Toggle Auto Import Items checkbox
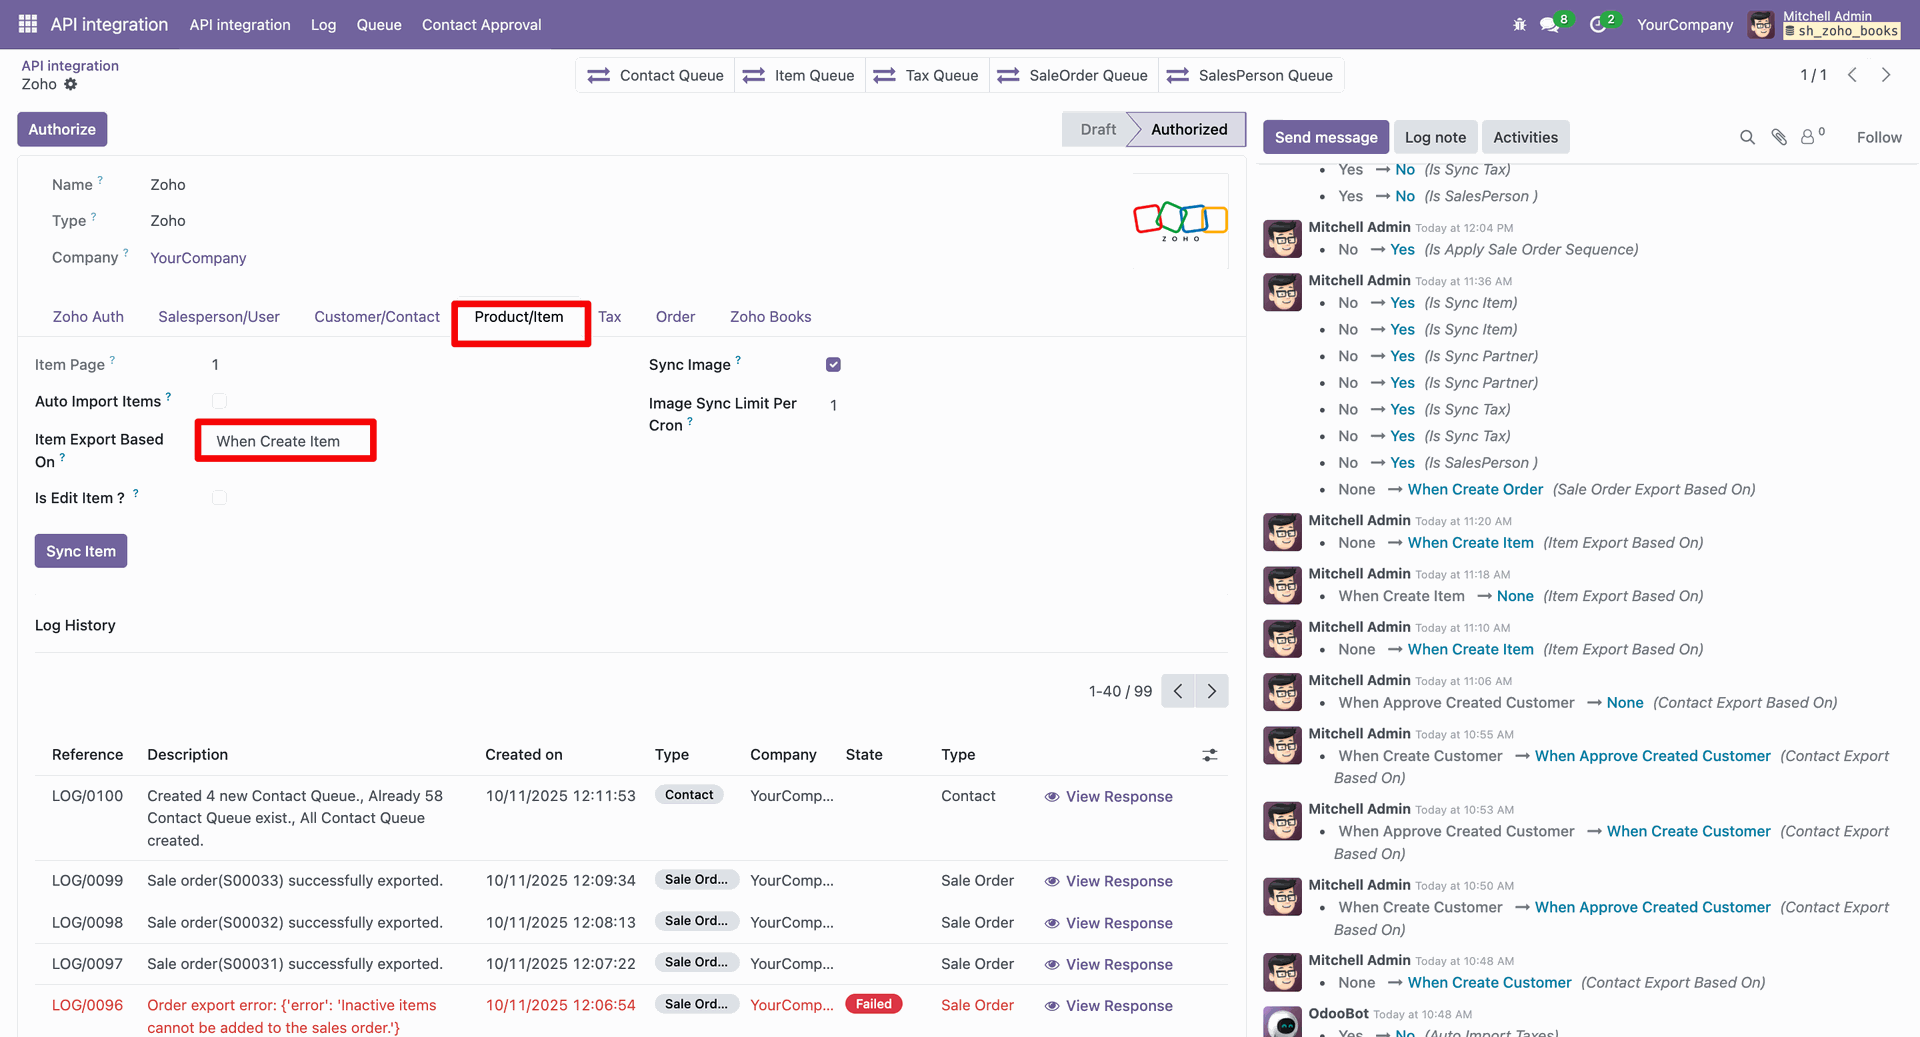The height and width of the screenshot is (1037, 1920). click(219, 401)
